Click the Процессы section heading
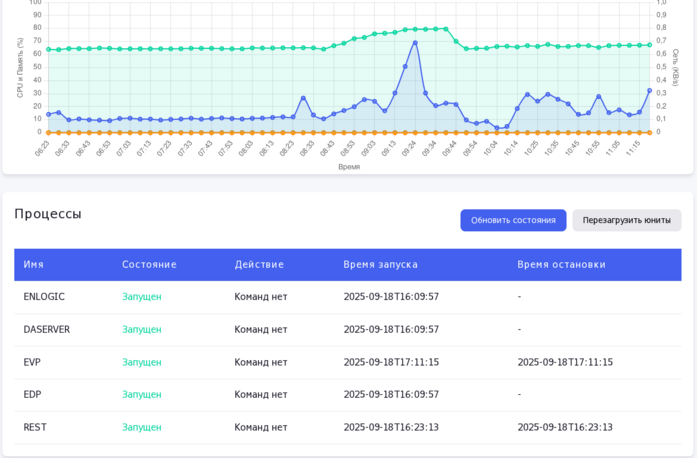The height and width of the screenshot is (458, 697). point(48,213)
